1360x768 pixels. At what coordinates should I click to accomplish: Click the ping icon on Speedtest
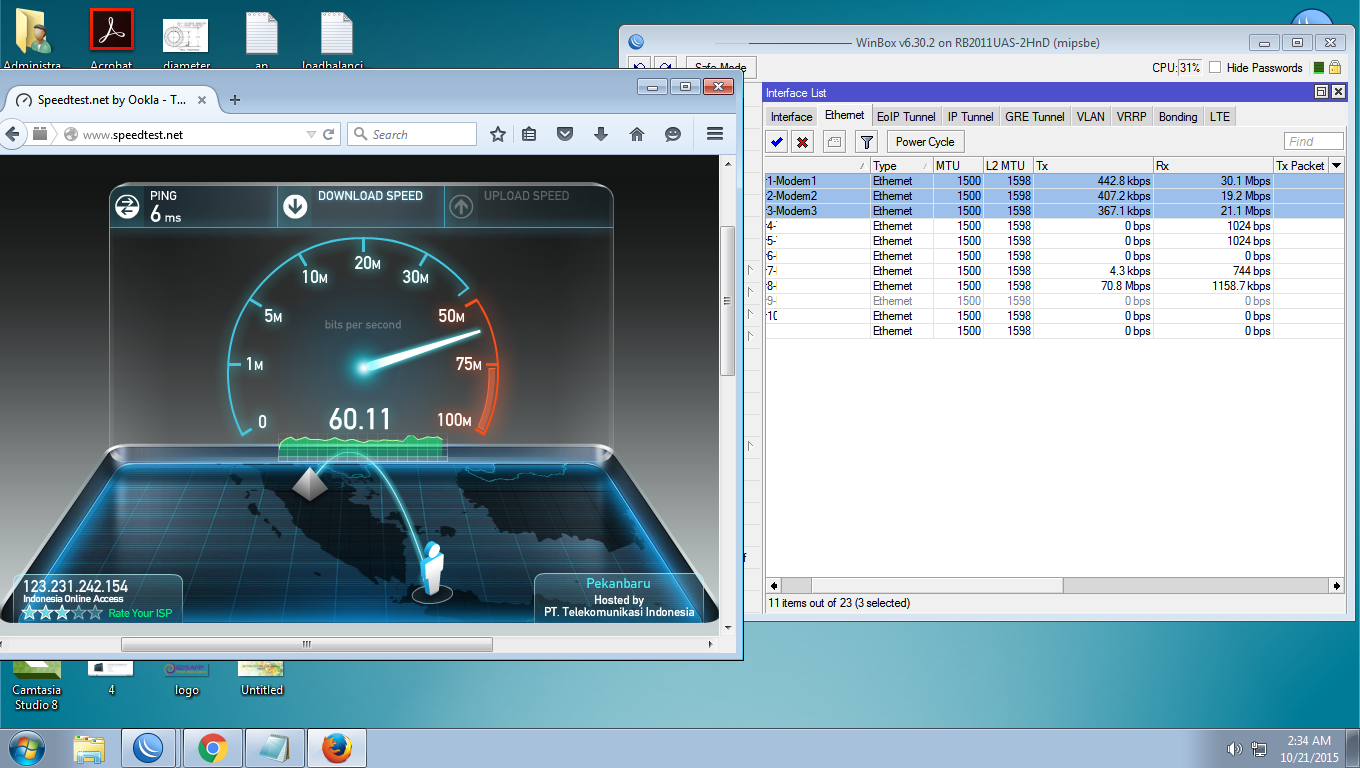click(127, 206)
